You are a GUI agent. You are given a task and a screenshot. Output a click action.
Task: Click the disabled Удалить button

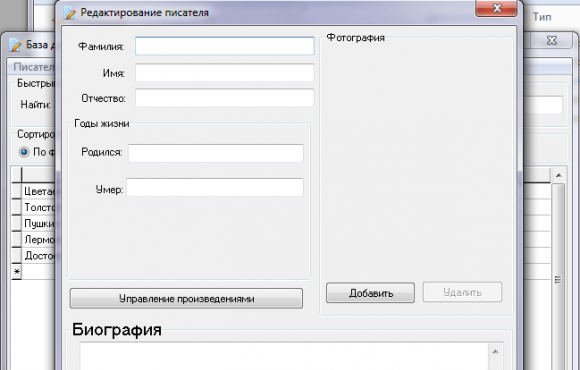click(x=462, y=292)
